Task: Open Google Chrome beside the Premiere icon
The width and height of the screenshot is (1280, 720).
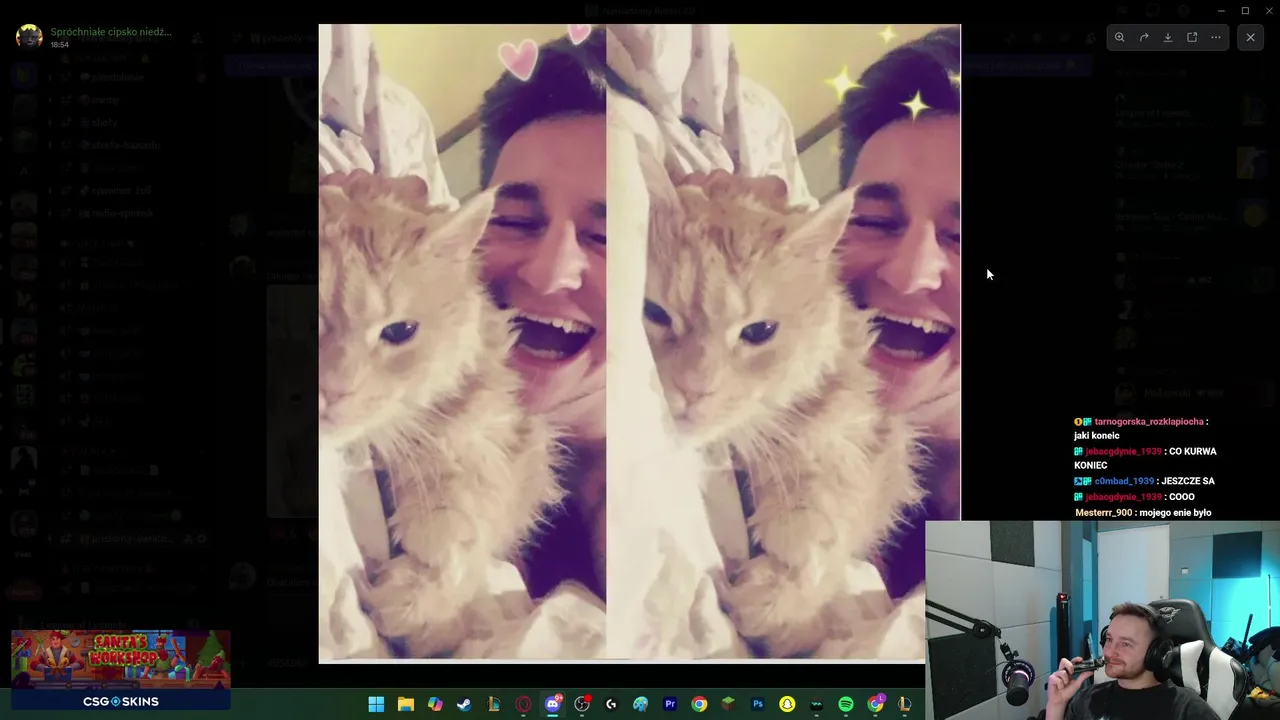Action: point(699,704)
